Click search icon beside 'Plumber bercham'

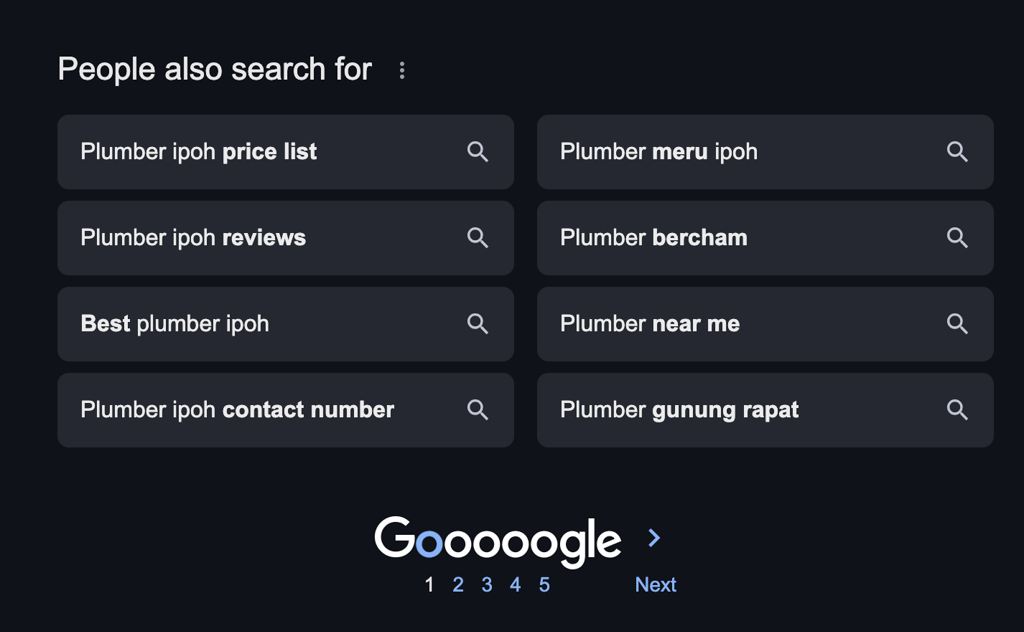tap(957, 238)
